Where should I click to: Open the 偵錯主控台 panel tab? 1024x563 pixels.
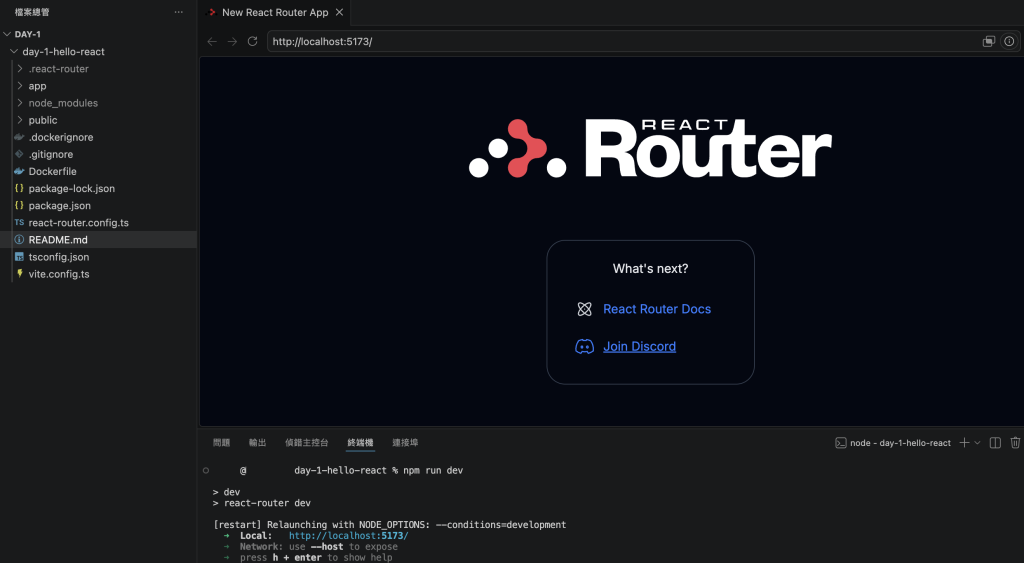(x=306, y=442)
